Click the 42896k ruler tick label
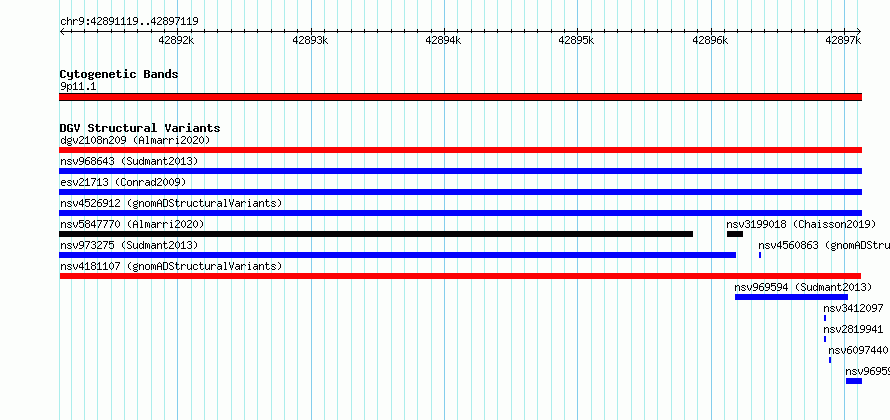The height and width of the screenshot is (420, 890). pyautogui.click(x=710, y=40)
